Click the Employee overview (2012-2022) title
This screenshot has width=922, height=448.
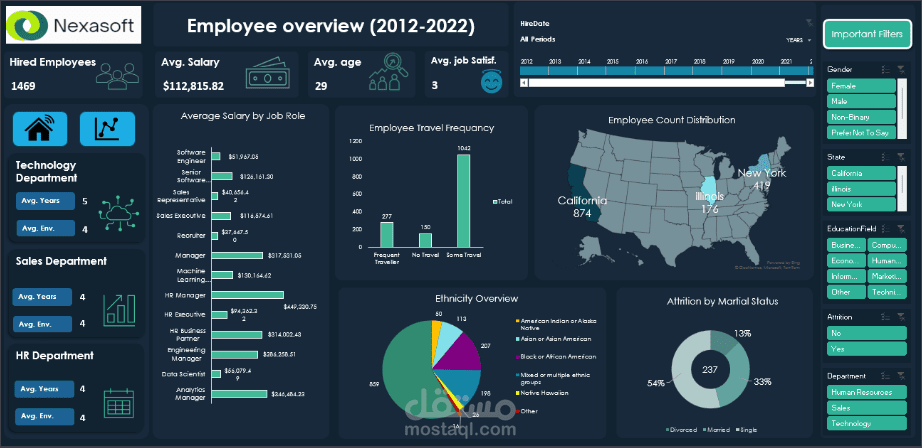point(331,26)
